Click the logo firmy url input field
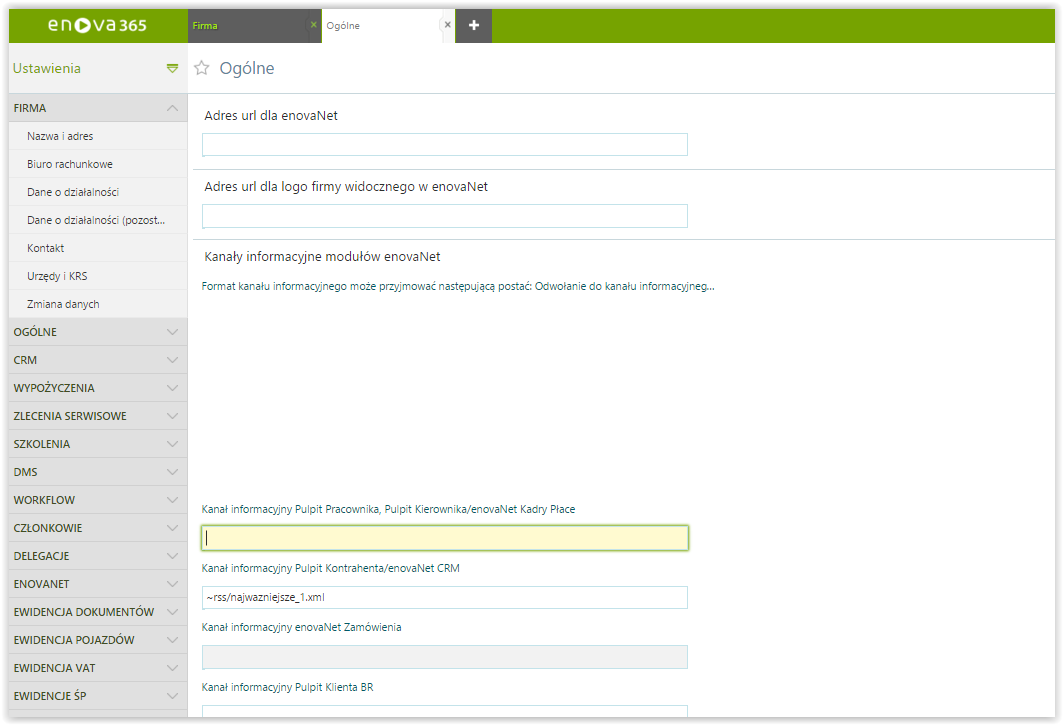Screen dimensions: 1063x725 tap(445, 216)
